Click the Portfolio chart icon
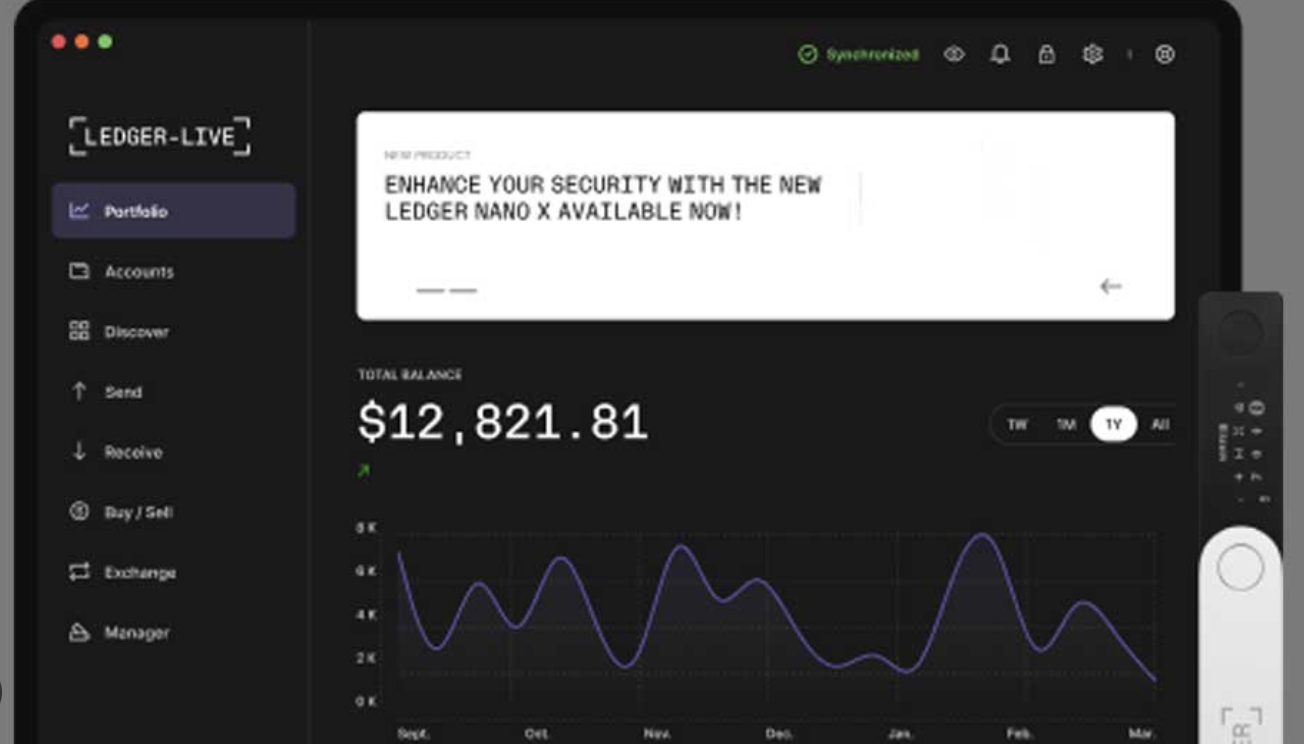The image size is (1304, 744). [x=79, y=211]
